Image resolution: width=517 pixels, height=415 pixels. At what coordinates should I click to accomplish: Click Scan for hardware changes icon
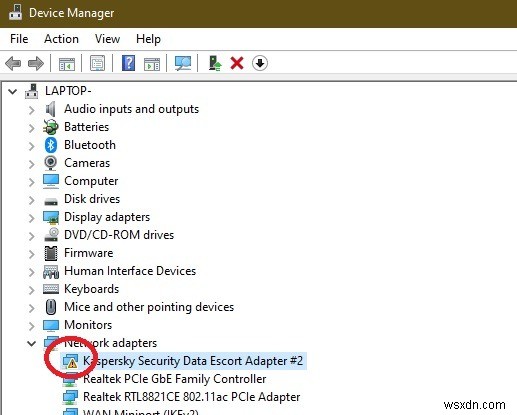pos(183,63)
